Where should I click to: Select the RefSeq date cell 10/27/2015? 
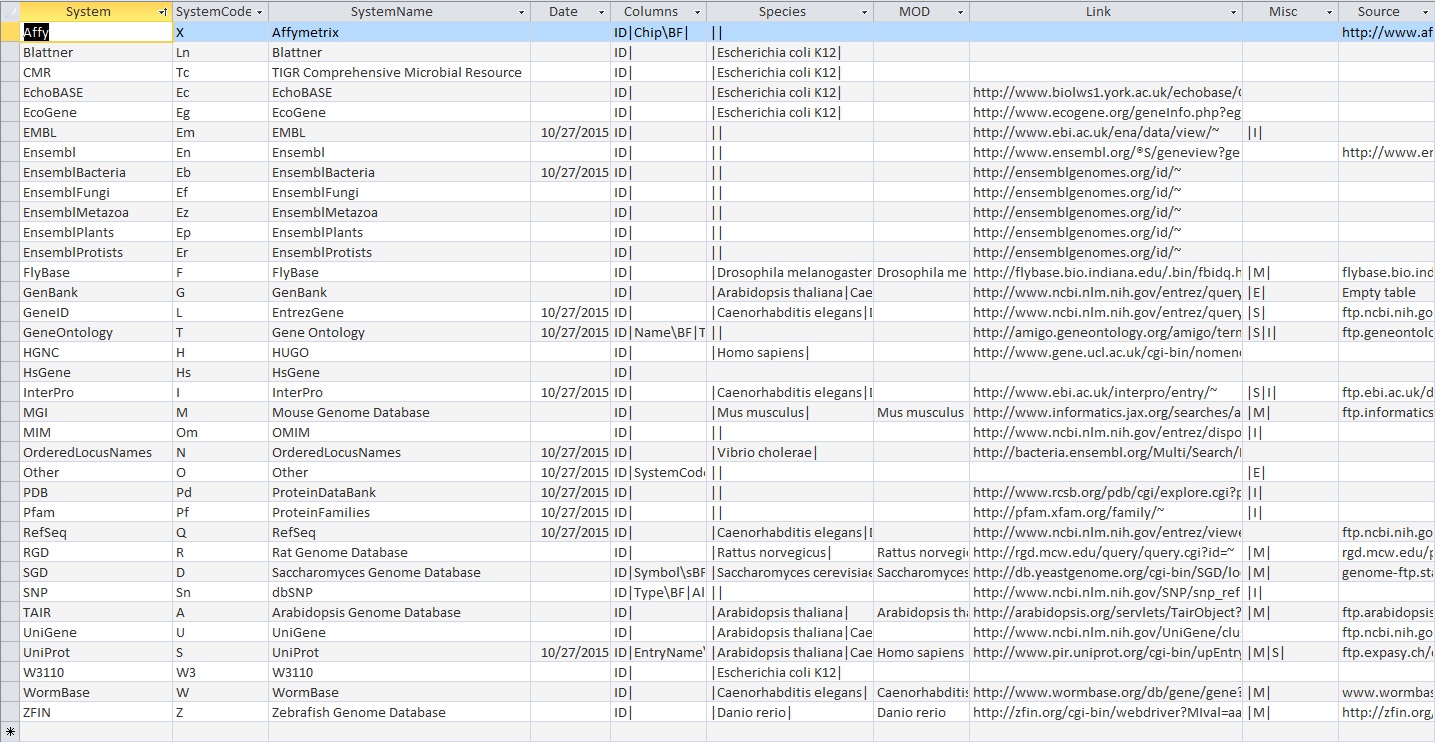(x=571, y=532)
